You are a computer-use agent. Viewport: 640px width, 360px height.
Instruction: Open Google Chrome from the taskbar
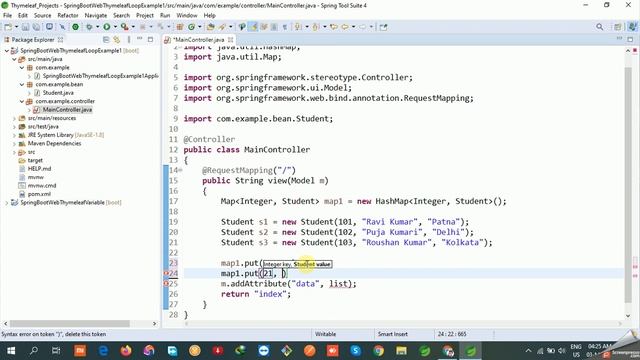click(x=378, y=351)
